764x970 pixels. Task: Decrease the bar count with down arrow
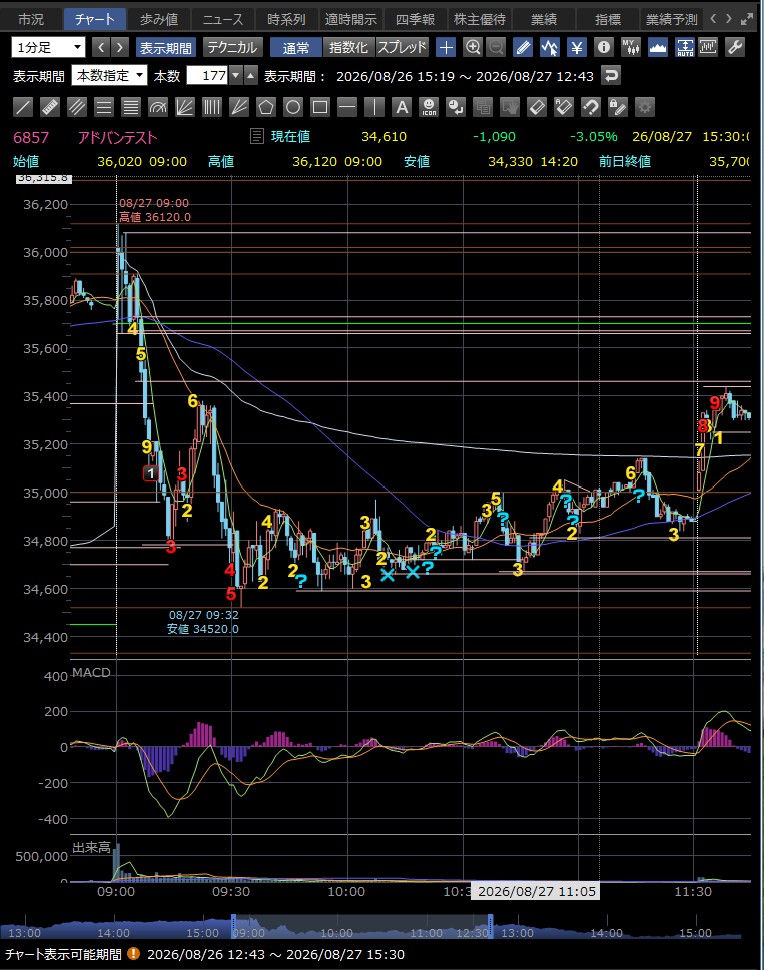point(236,75)
